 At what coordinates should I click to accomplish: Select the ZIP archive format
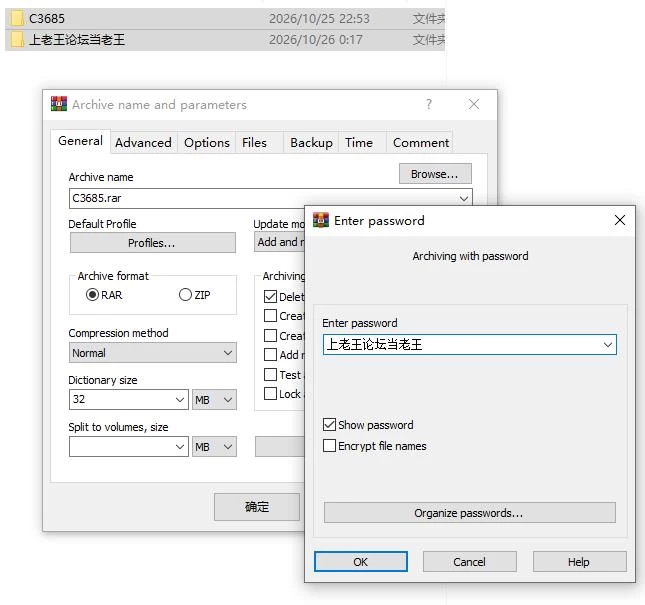click(185, 294)
